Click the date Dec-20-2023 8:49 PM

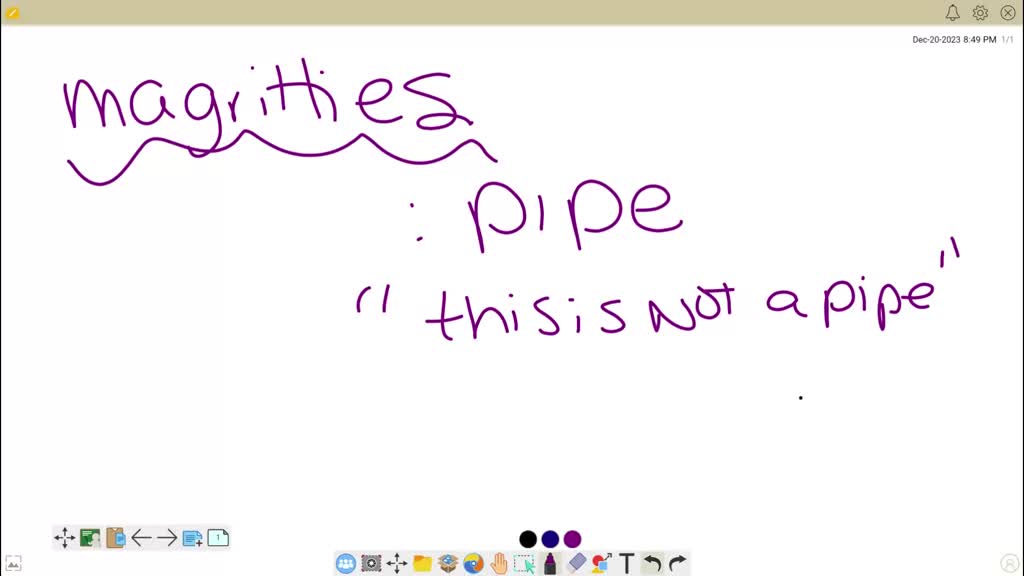tap(954, 40)
